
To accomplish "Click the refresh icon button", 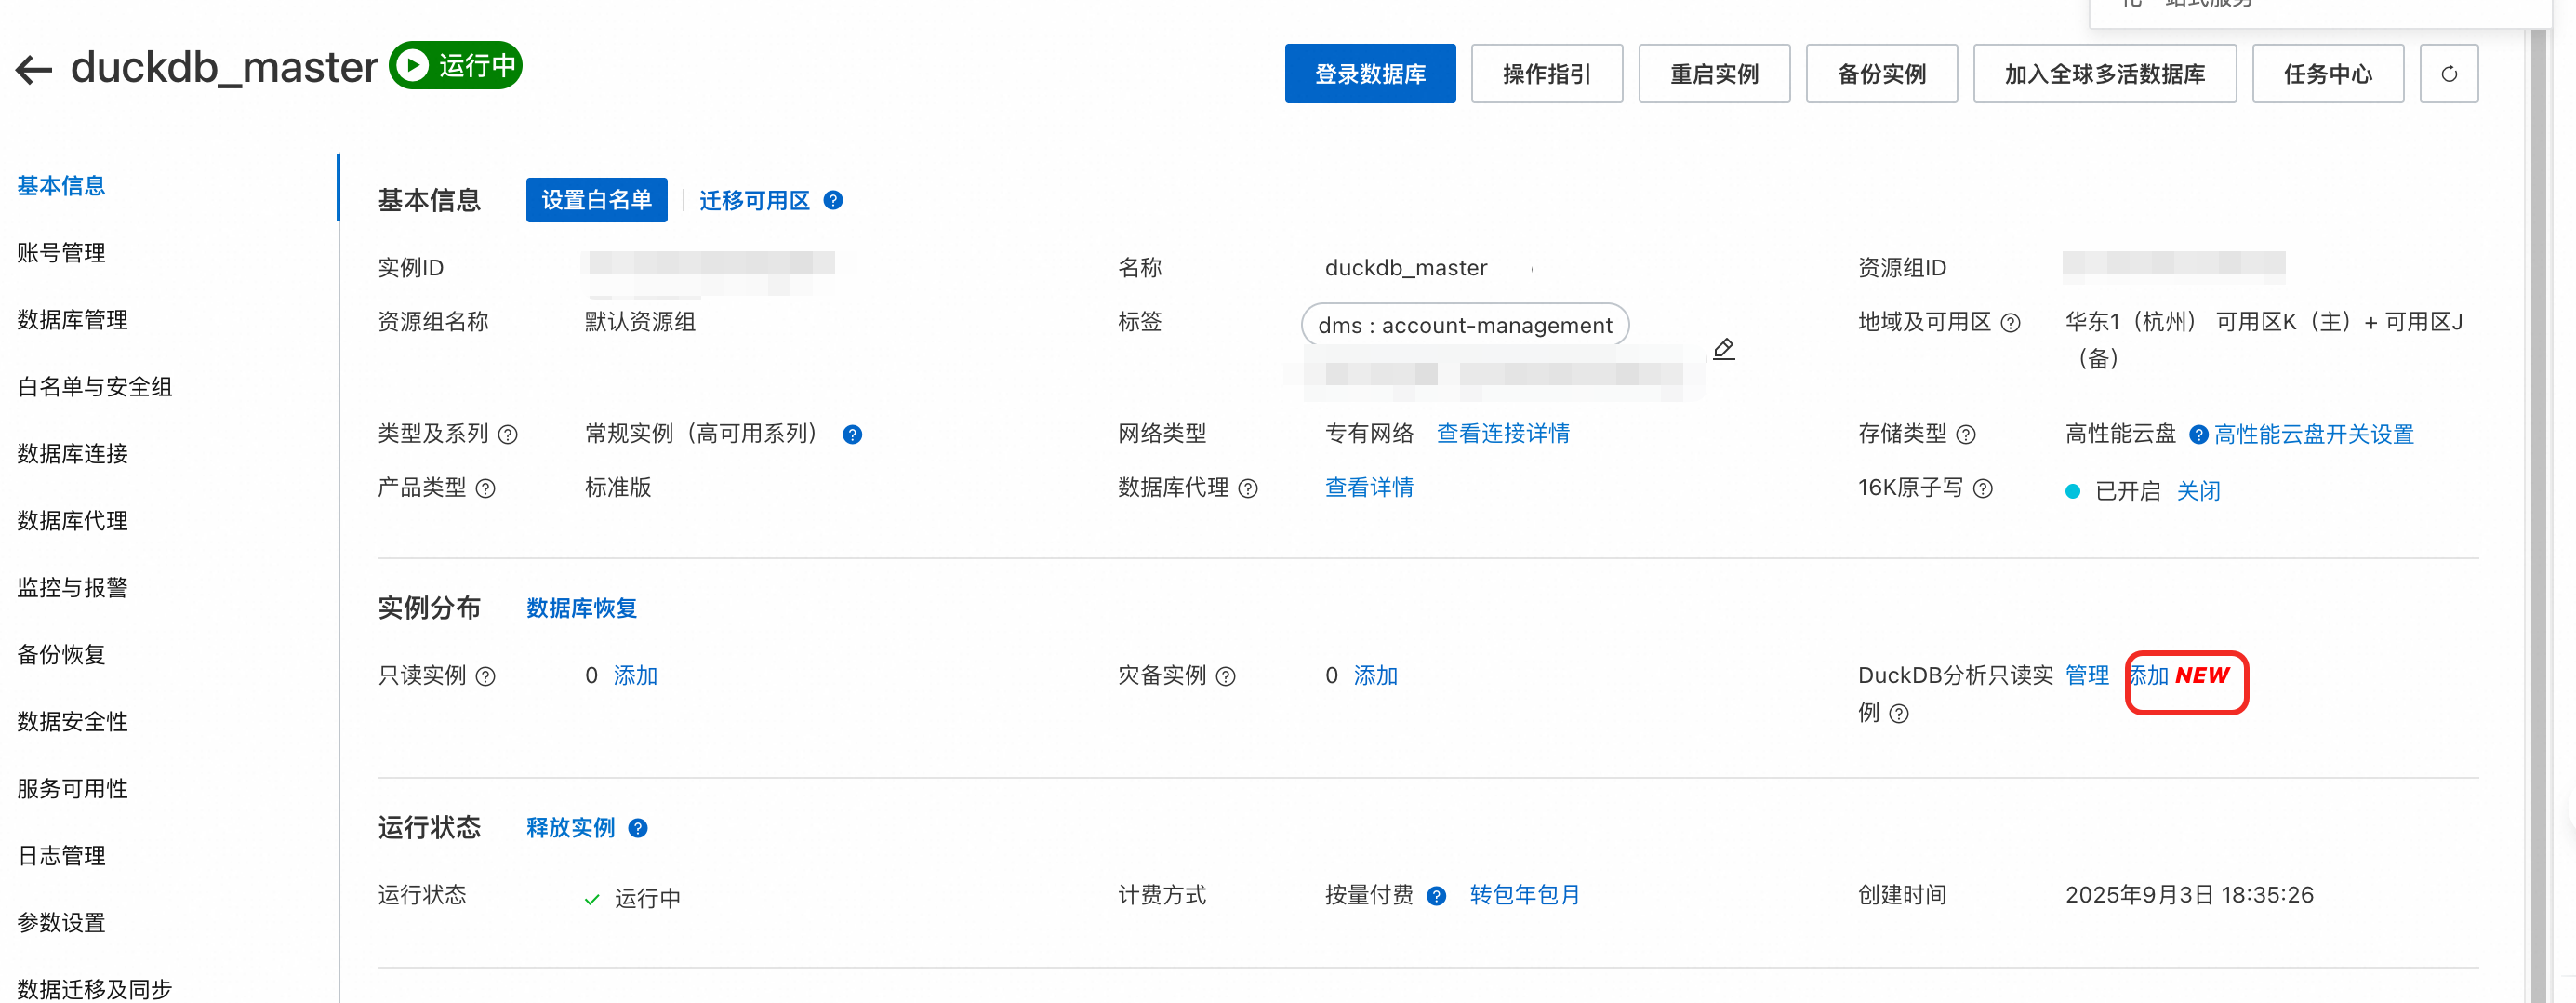I will pos(2448,74).
